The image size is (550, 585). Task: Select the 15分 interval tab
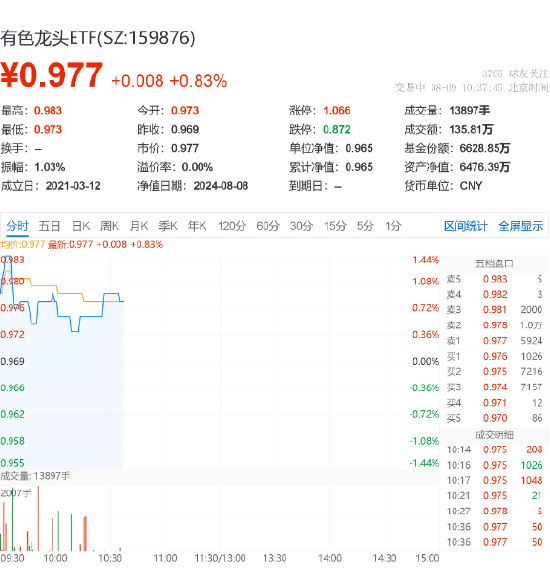335,226
